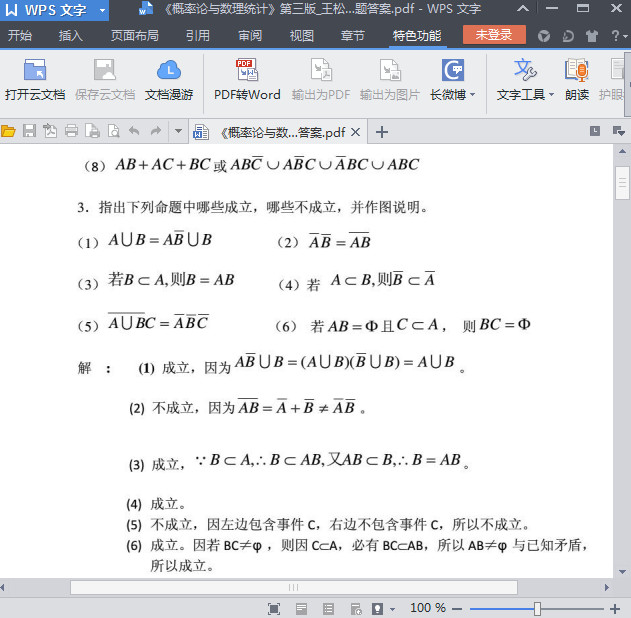631x618 pixels.
Task: Open the 页面布局 ribbon tab
Action: coord(134,36)
